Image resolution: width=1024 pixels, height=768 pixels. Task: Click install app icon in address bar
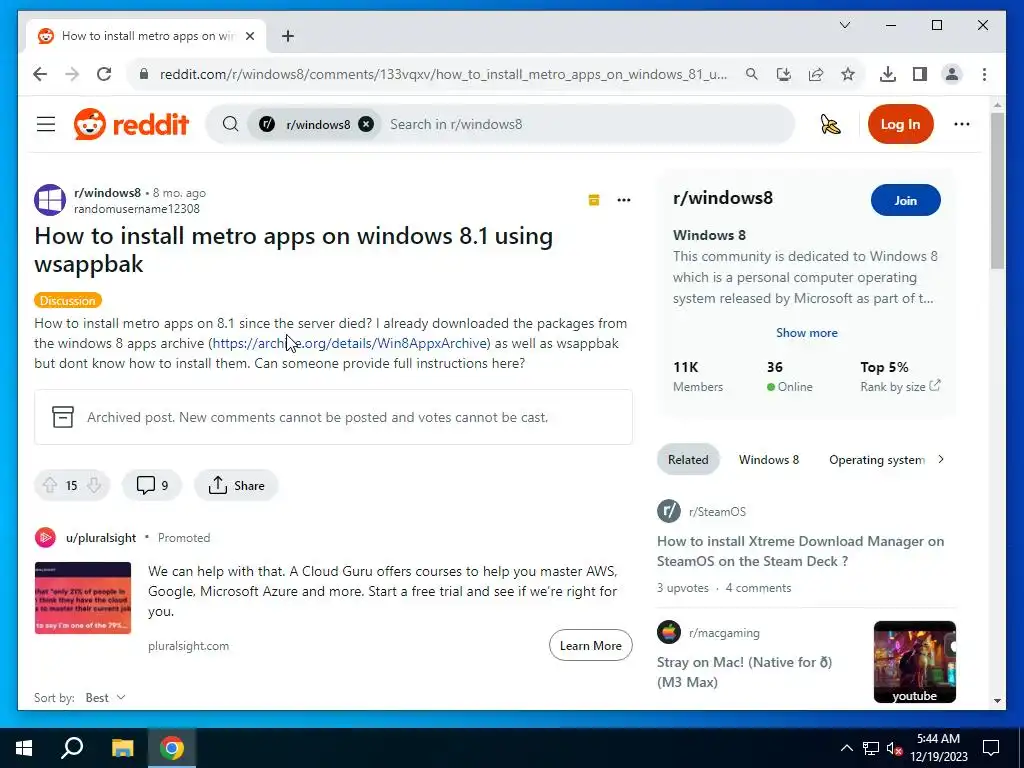click(x=784, y=74)
